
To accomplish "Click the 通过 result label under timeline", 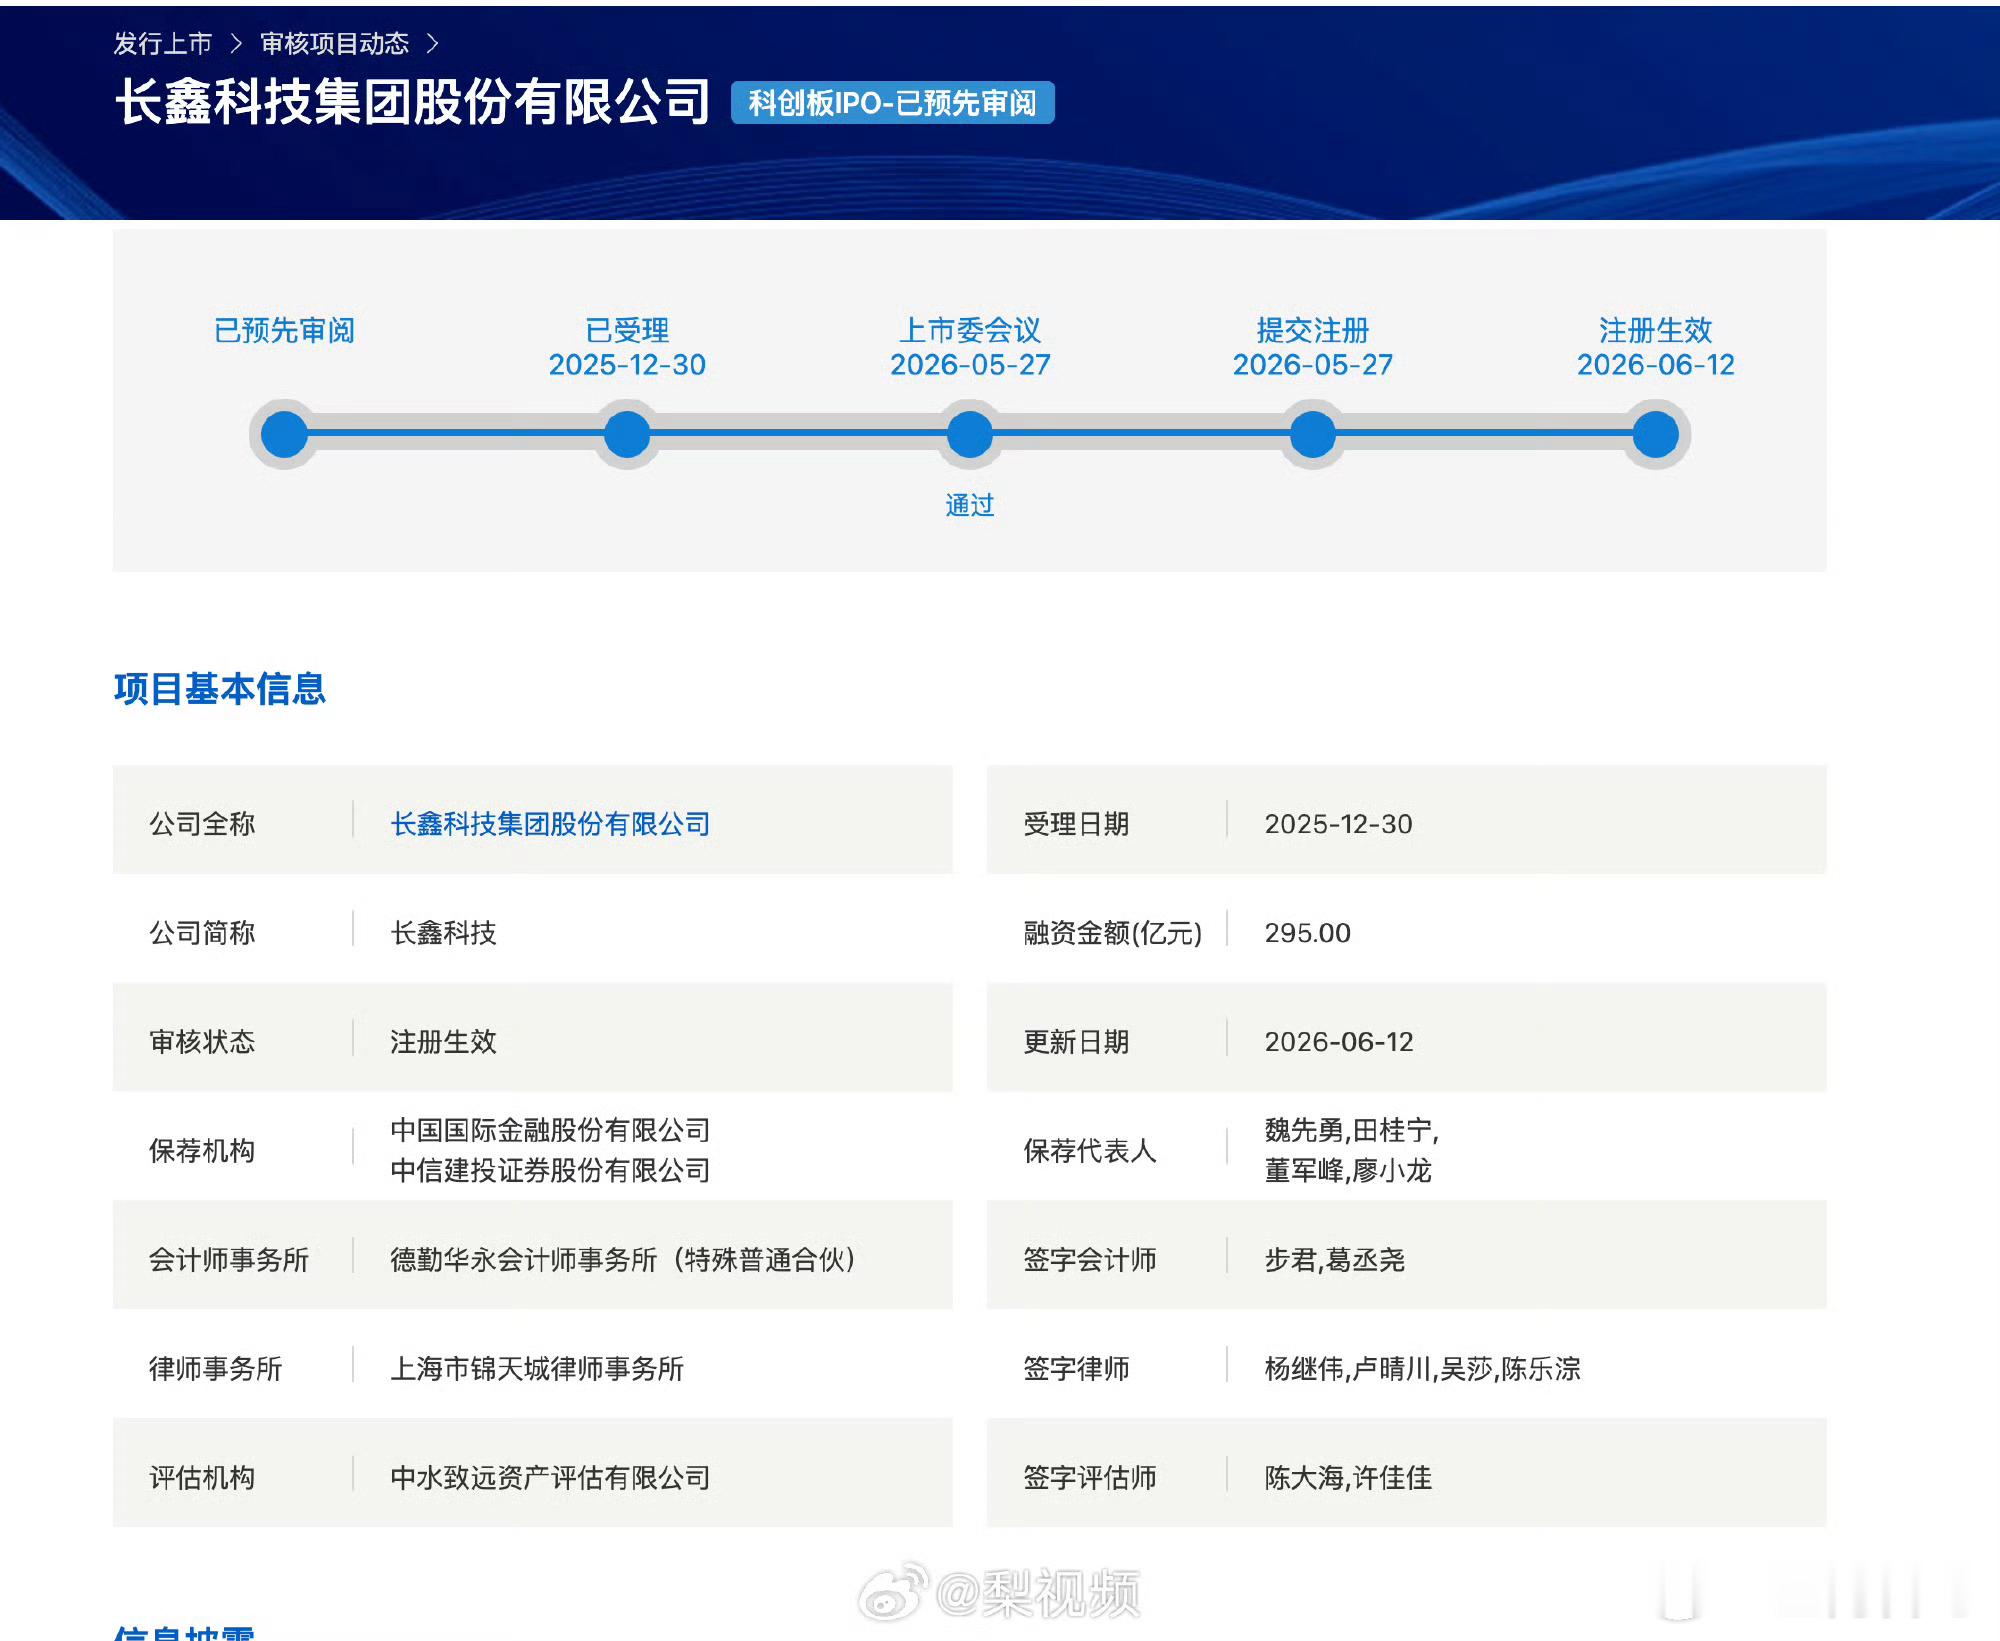I will (x=970, y=505).
